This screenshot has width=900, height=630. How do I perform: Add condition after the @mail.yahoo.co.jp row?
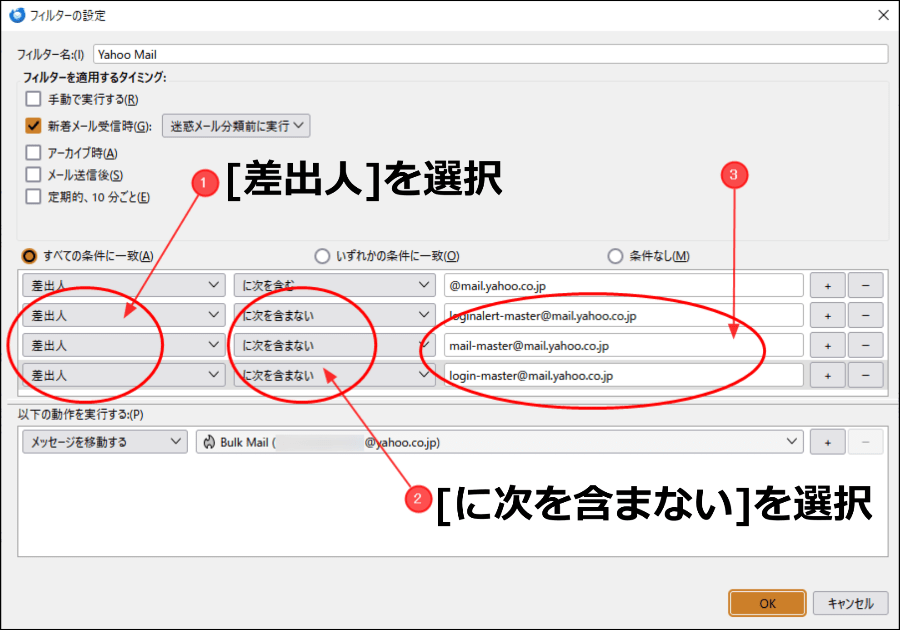tap(828, 285)
